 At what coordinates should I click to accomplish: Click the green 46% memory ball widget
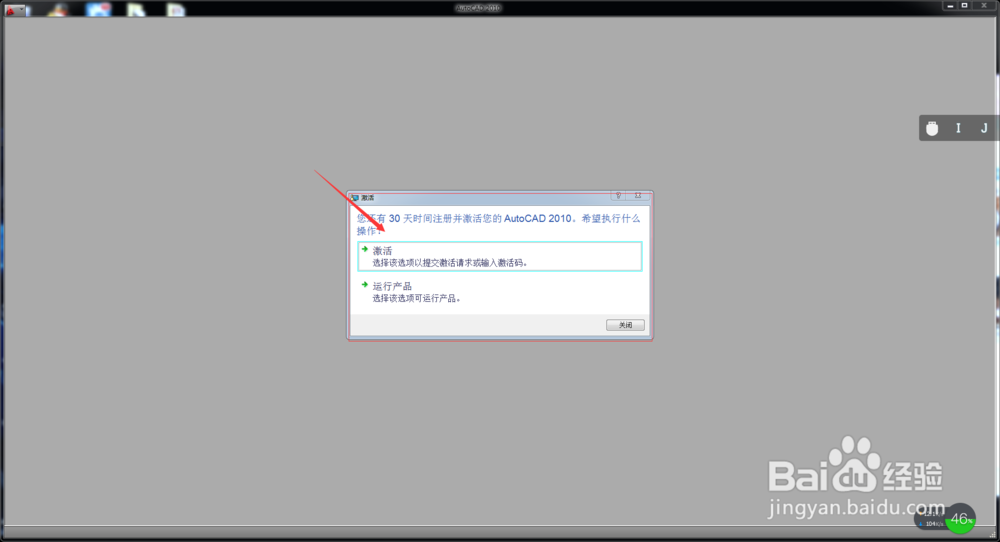[960, 519]
